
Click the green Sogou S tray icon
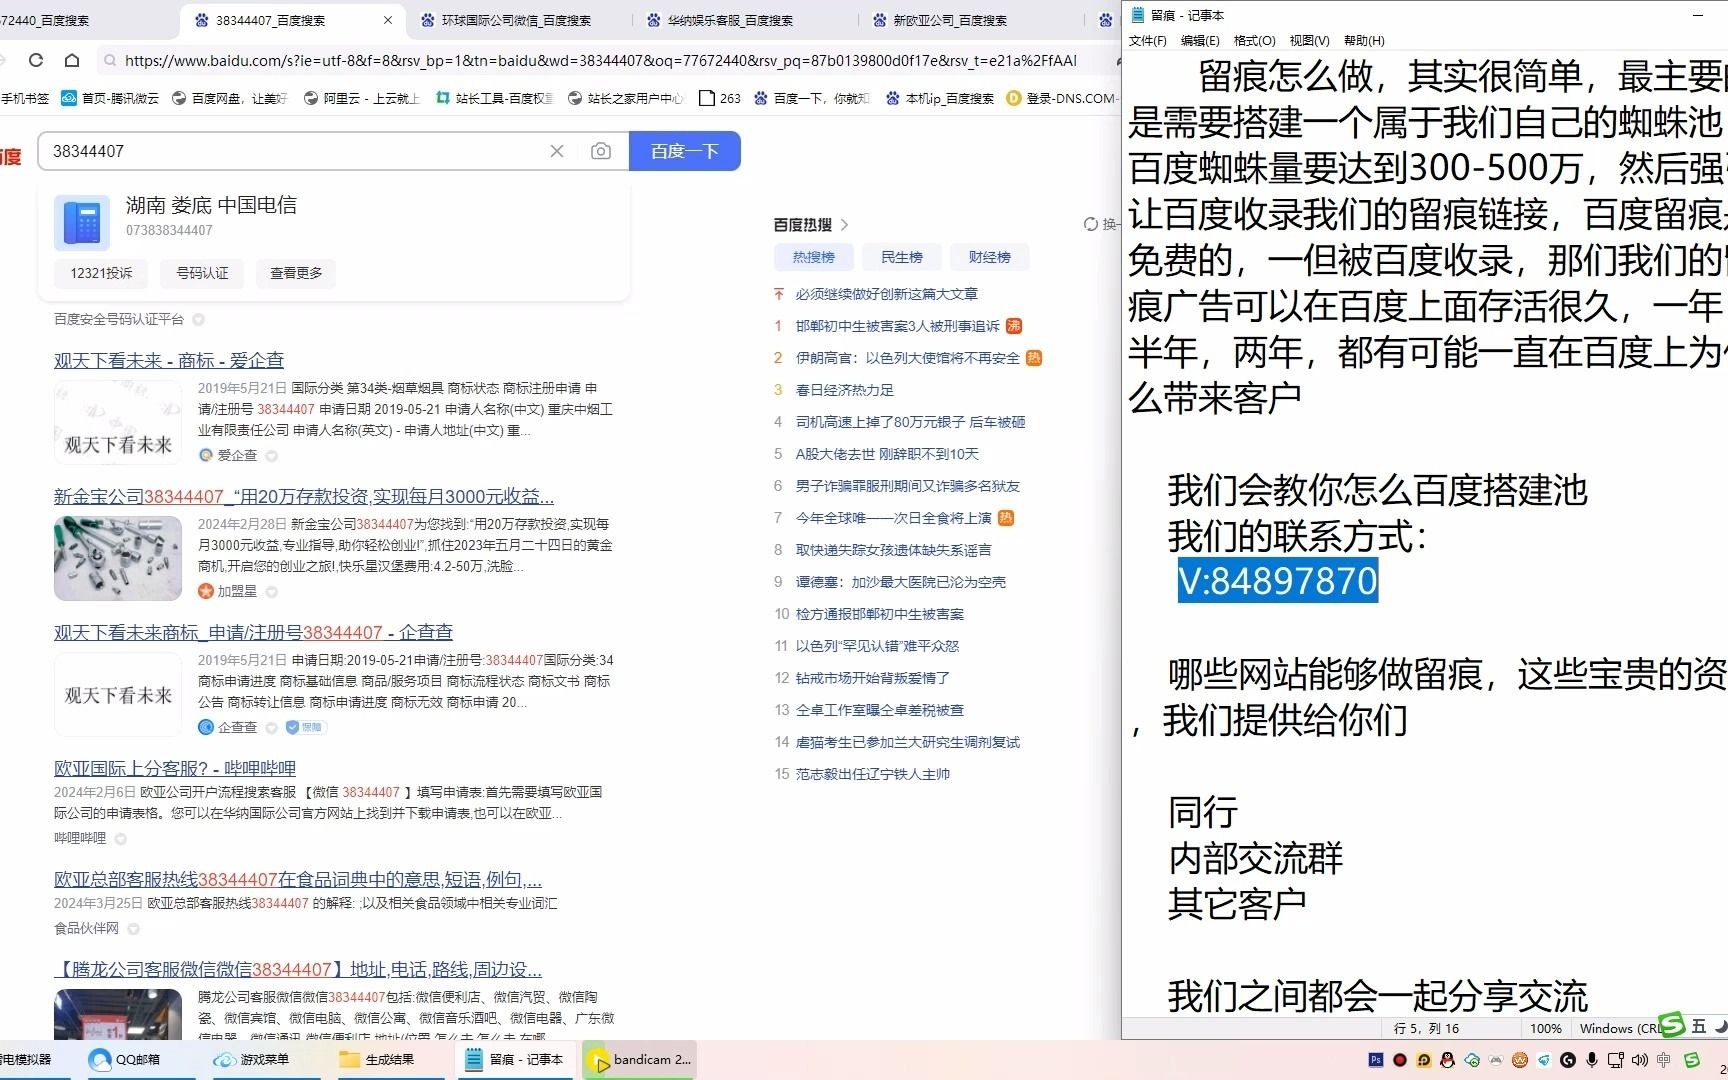click(x=1692, y=1060)
